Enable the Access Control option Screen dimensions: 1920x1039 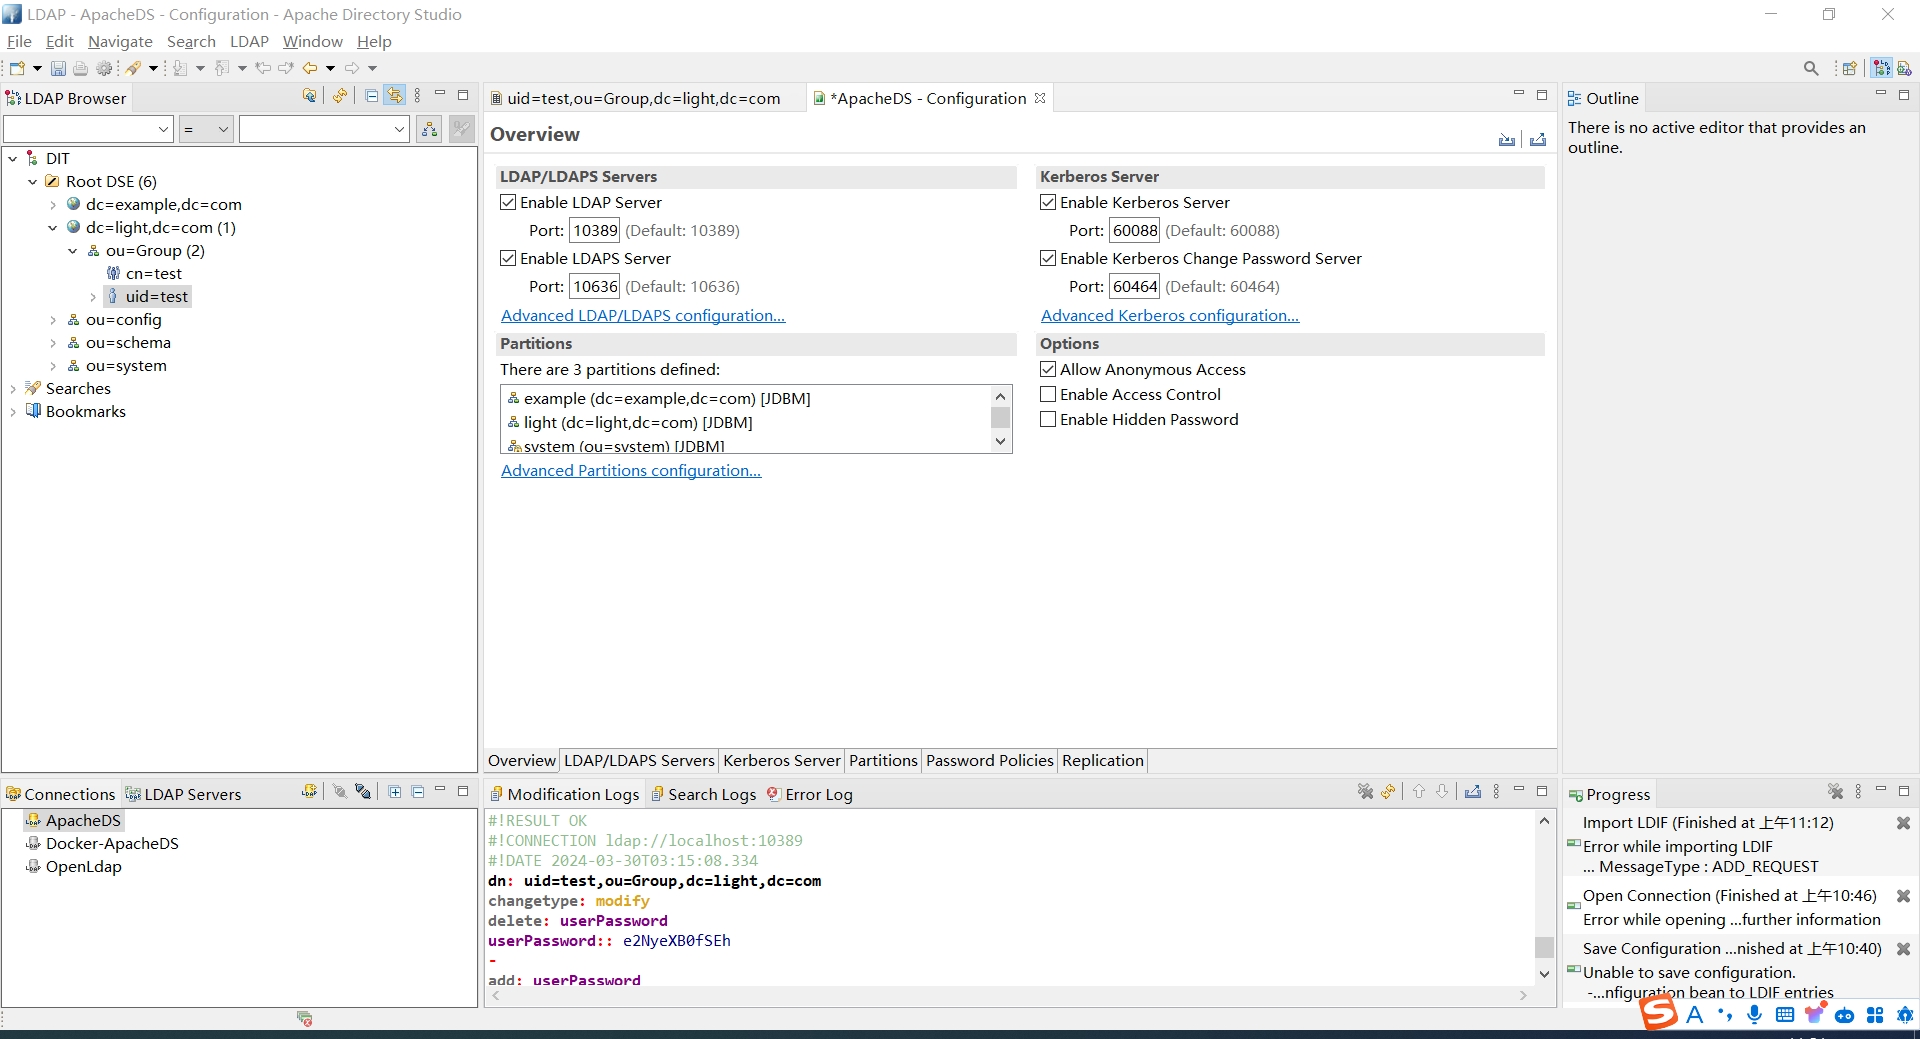(x=1048, y=394)
